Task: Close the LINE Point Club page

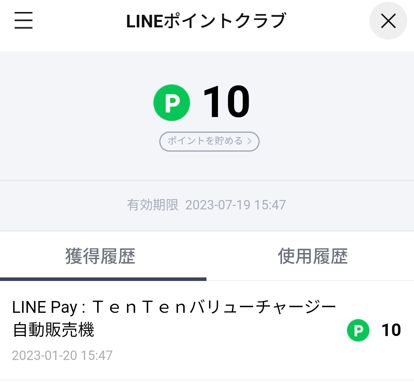Action: point(388,21)
